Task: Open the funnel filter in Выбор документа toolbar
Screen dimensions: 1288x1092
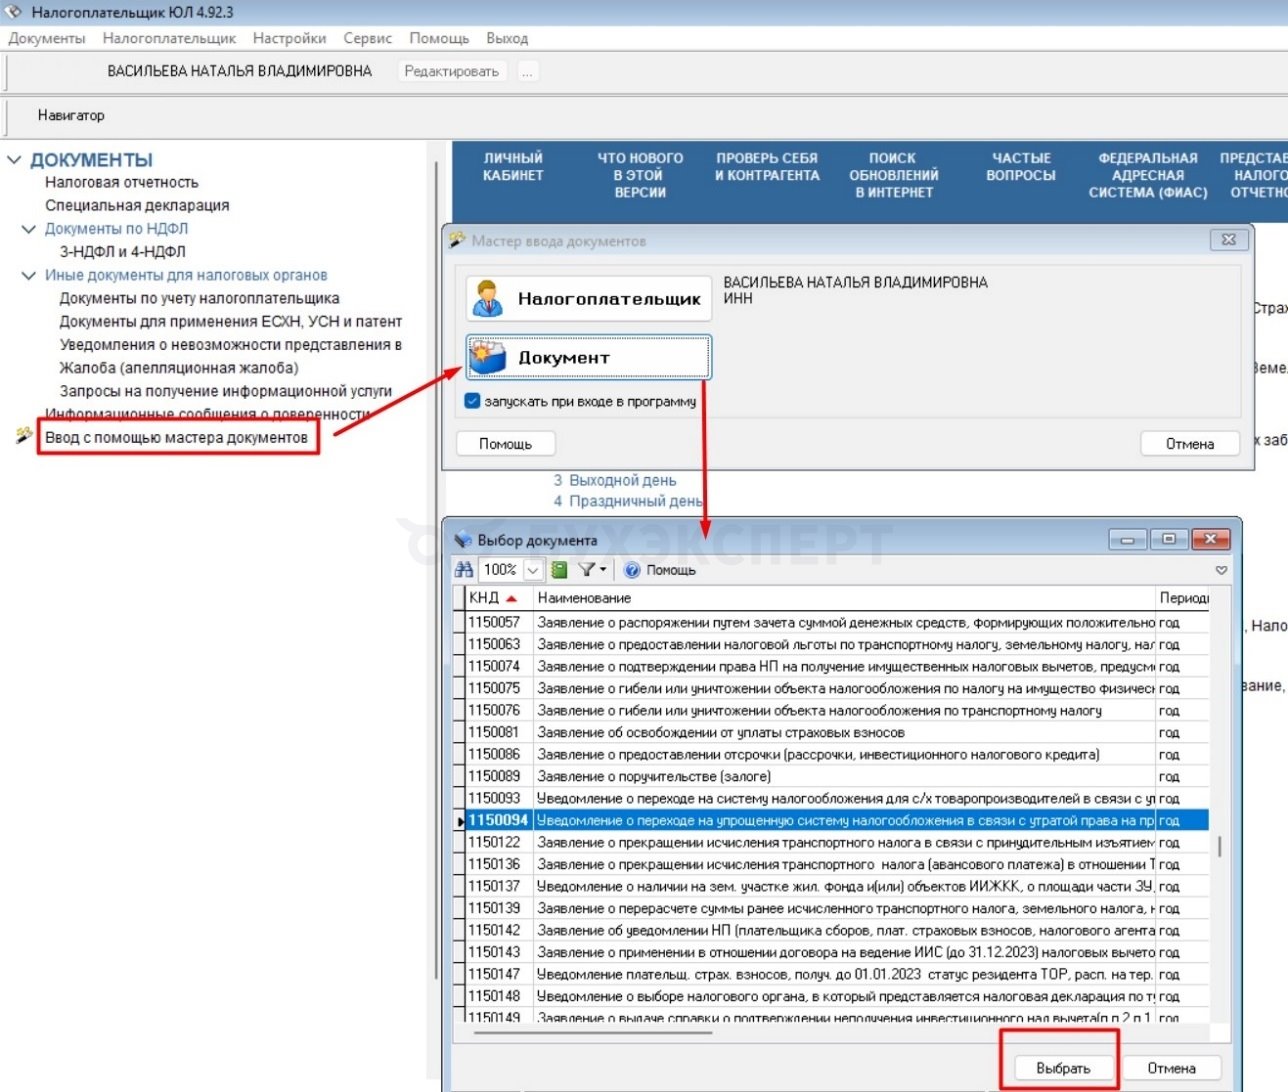Action: coord(591,569)
